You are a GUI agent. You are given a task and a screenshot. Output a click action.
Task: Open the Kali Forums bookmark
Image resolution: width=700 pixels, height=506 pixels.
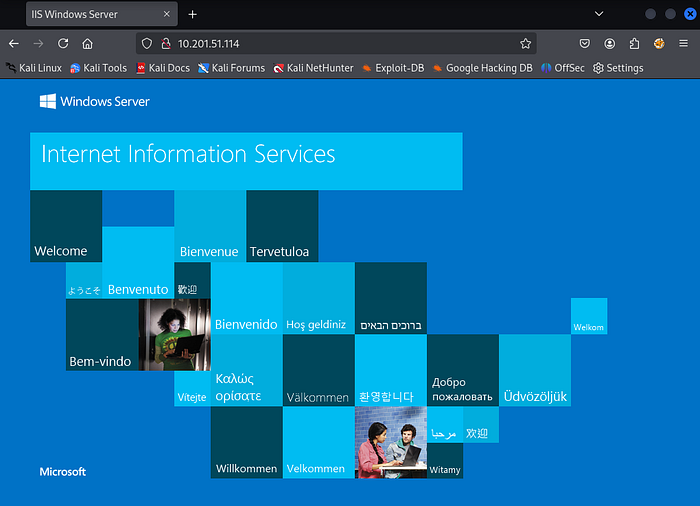[232, 68]
